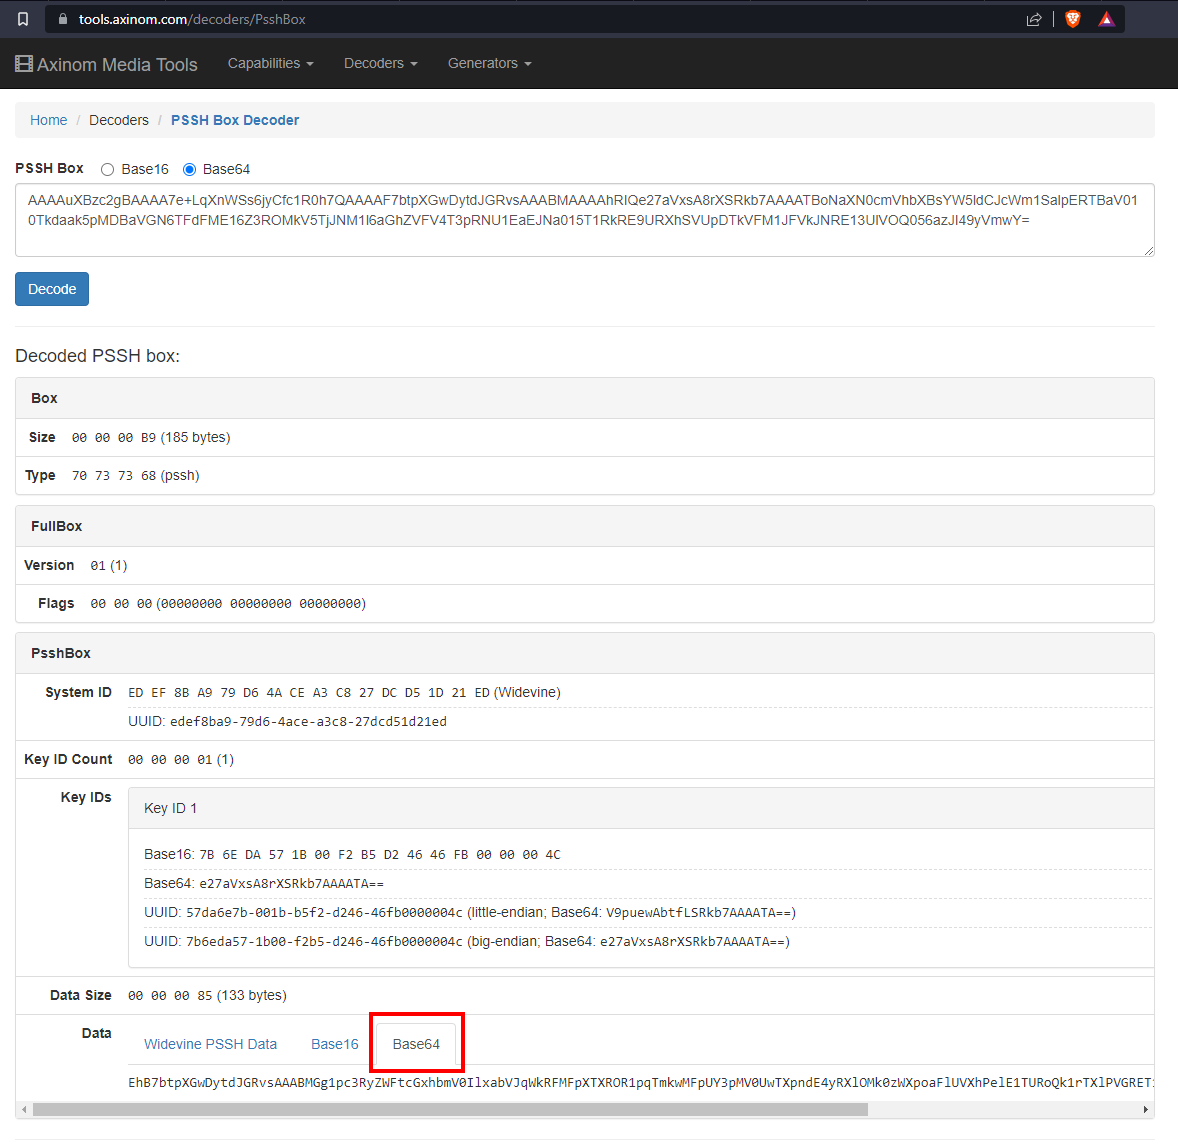Viewport: 1178px width, 1144px height.
Task: Click the Decoders breadcrumb text
Action: (119, 120)
